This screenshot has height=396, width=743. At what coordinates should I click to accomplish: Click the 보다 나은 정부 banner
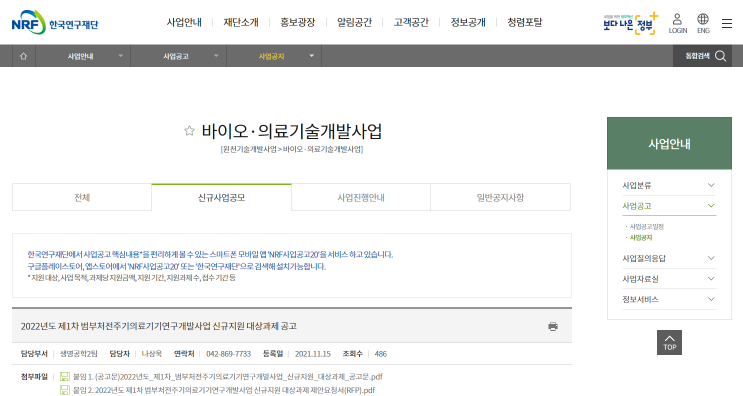tap(631, 23)
